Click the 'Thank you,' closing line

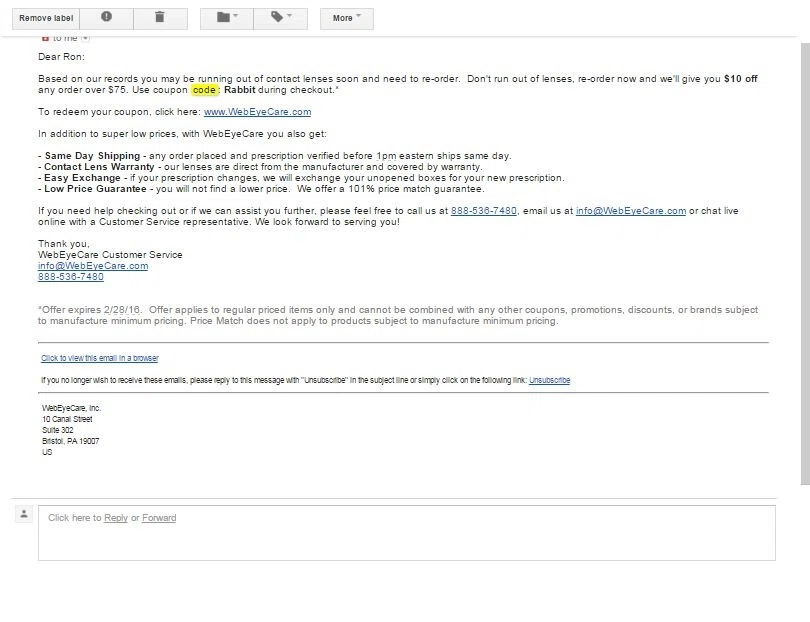tap(64, 244)
